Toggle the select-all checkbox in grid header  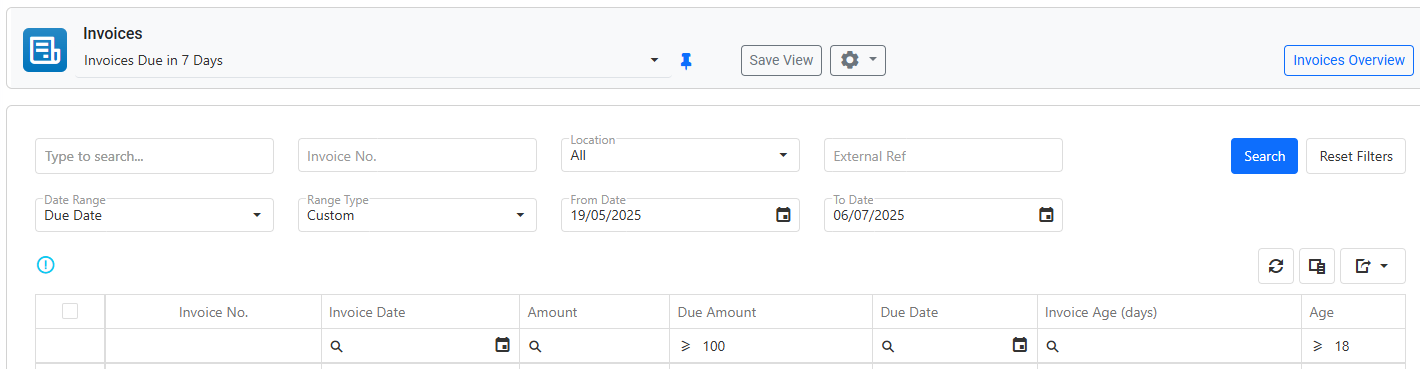click(x=70, y=311)
